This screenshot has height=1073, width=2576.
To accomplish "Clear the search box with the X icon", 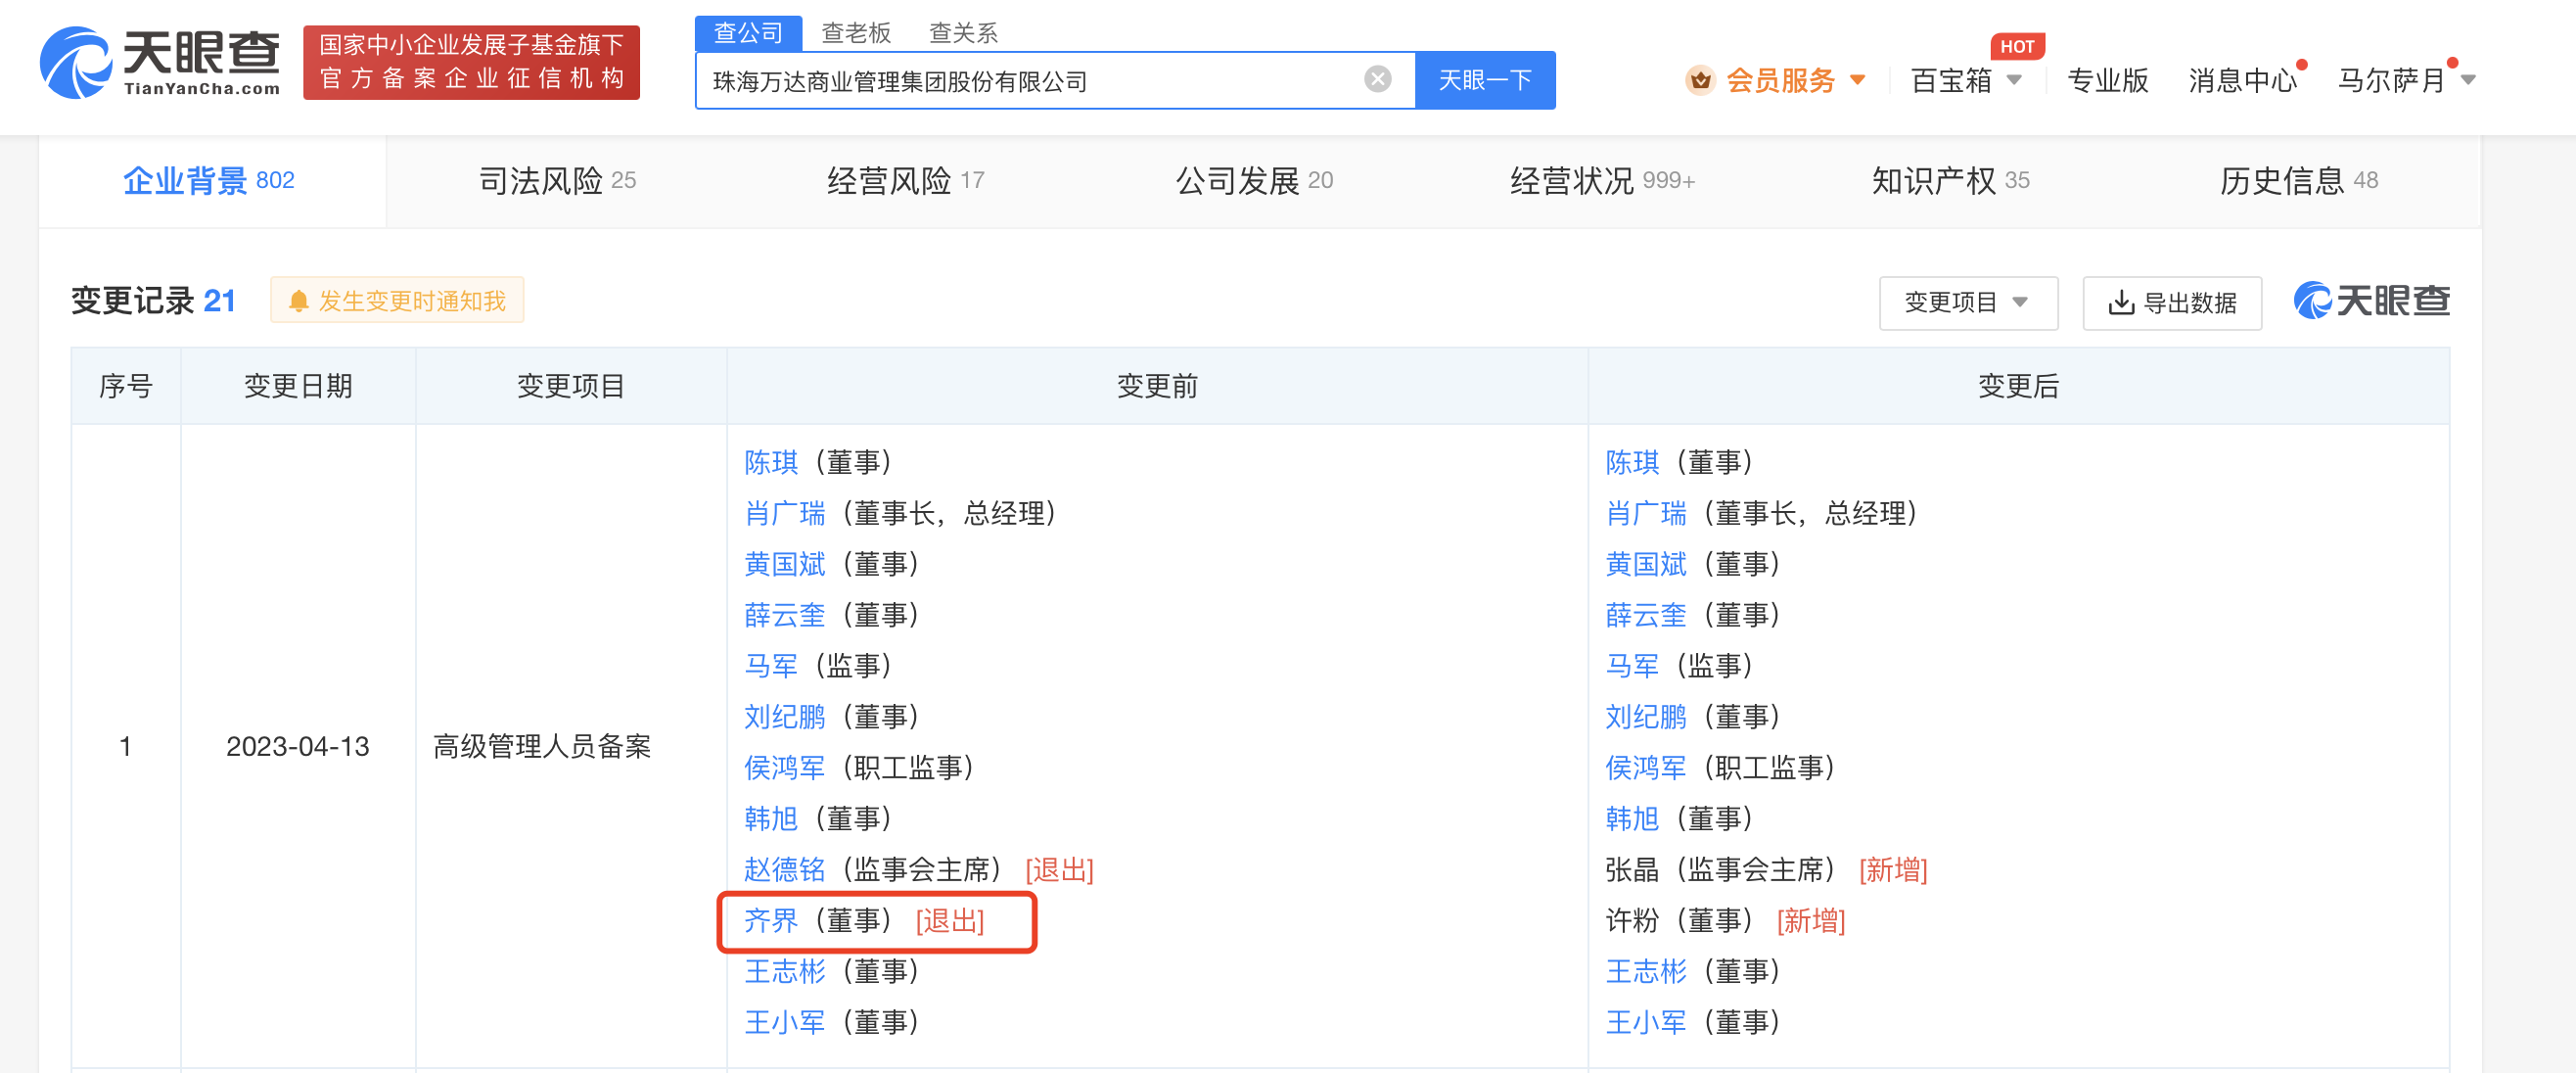I will click(1377, 79).
